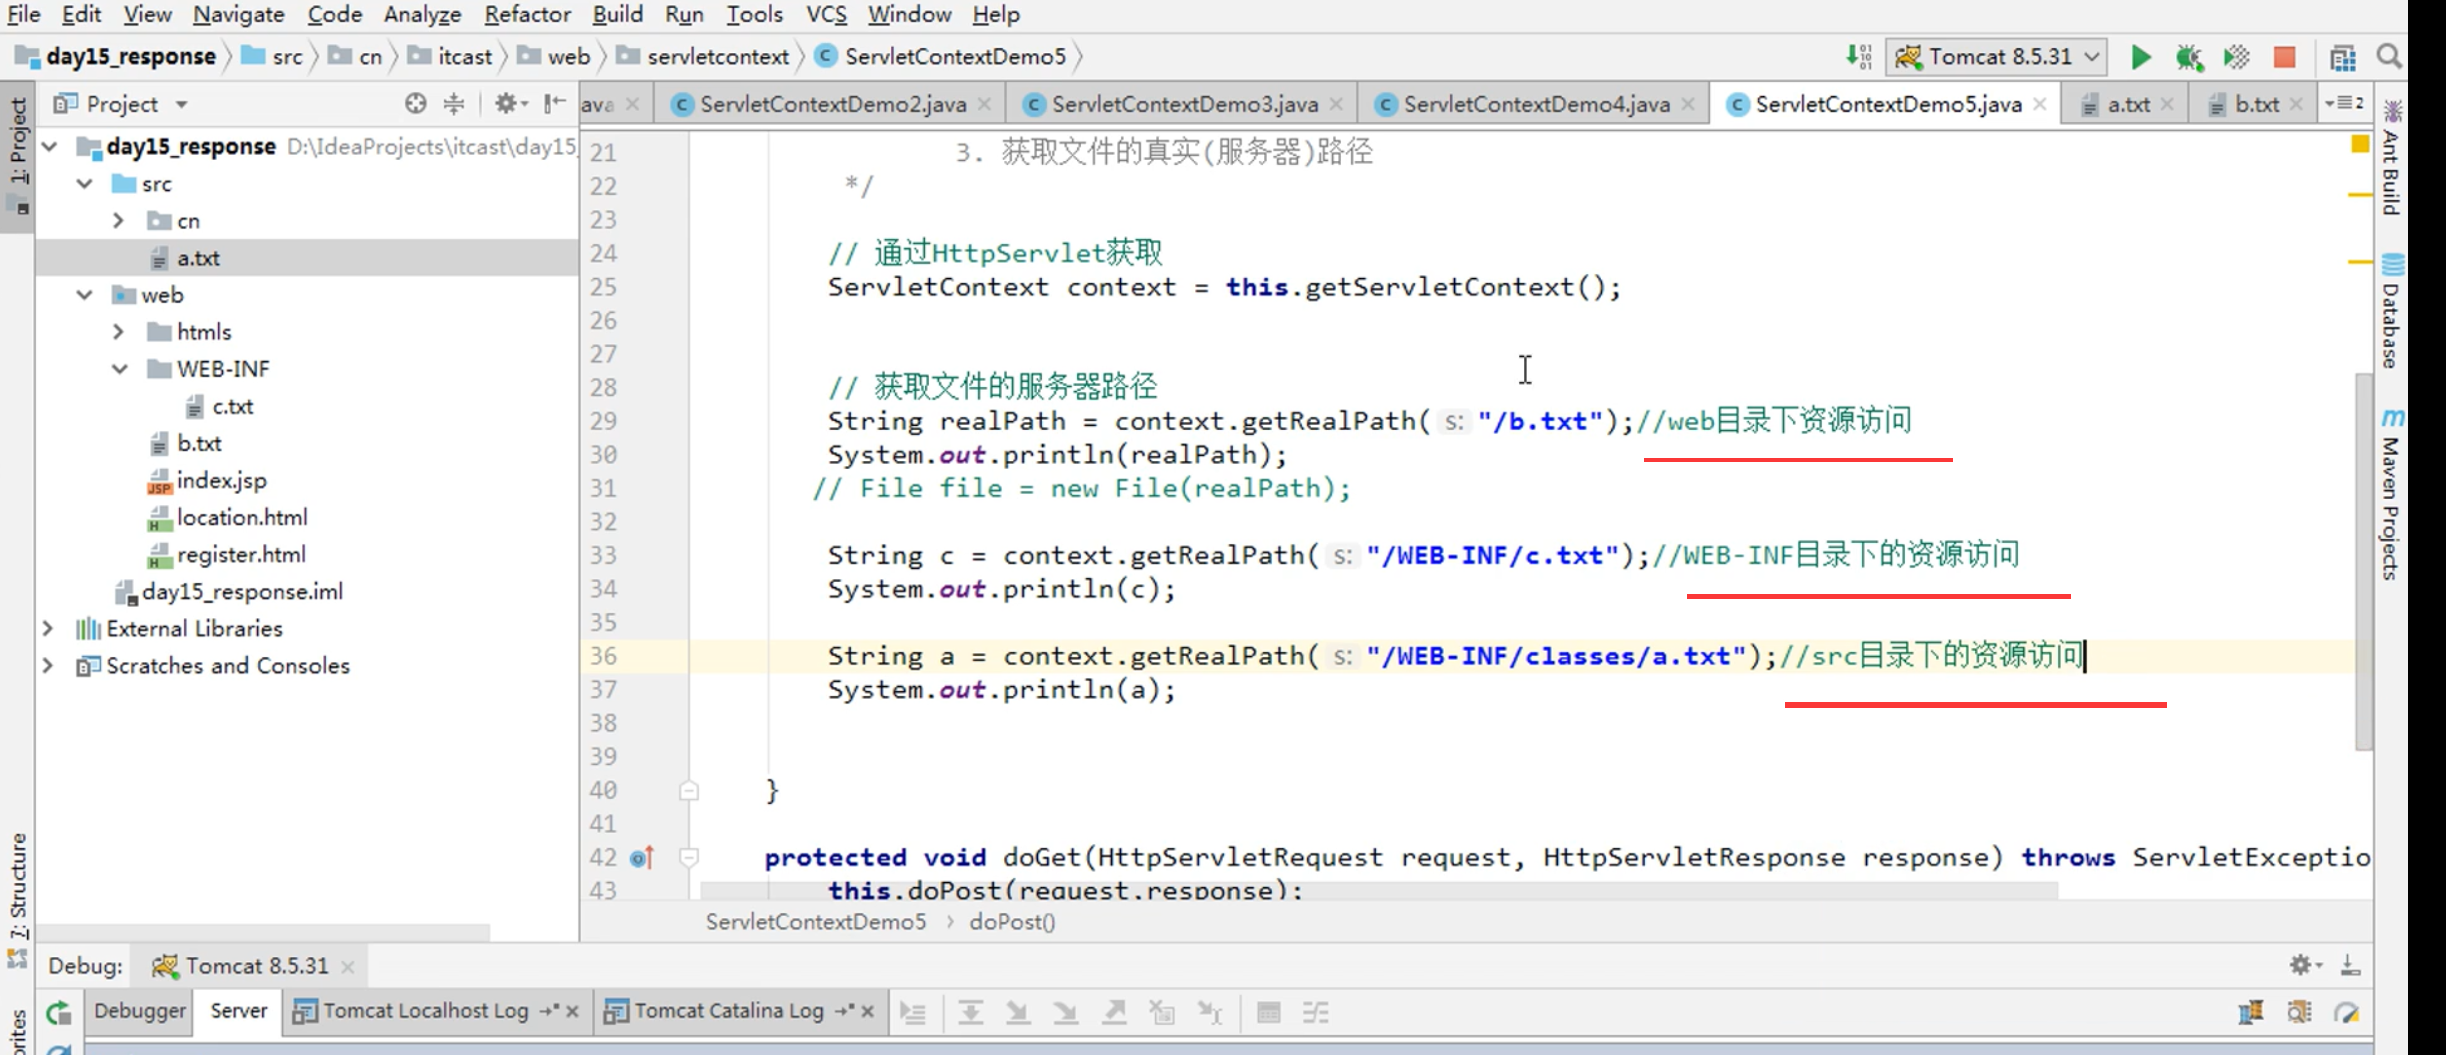Click Force Step Into in debug toolbar

pyautogui.click(x=1066, y=1013)
